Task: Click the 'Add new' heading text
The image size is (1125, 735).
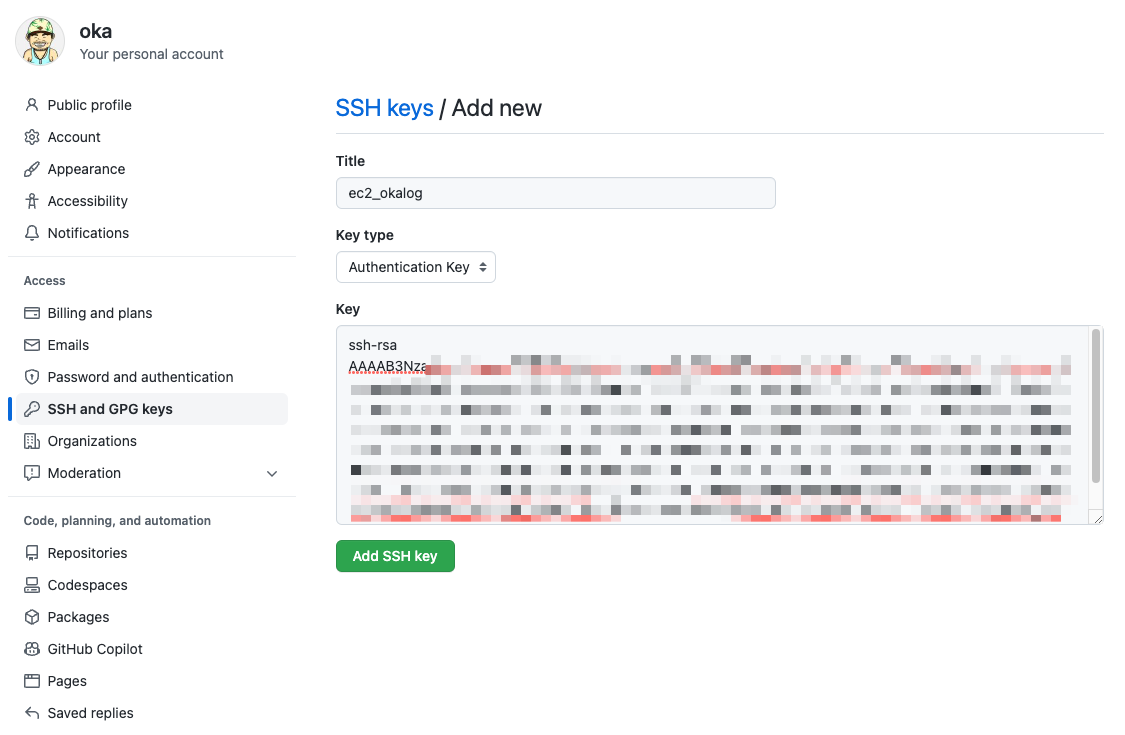Action: point(496,108)
